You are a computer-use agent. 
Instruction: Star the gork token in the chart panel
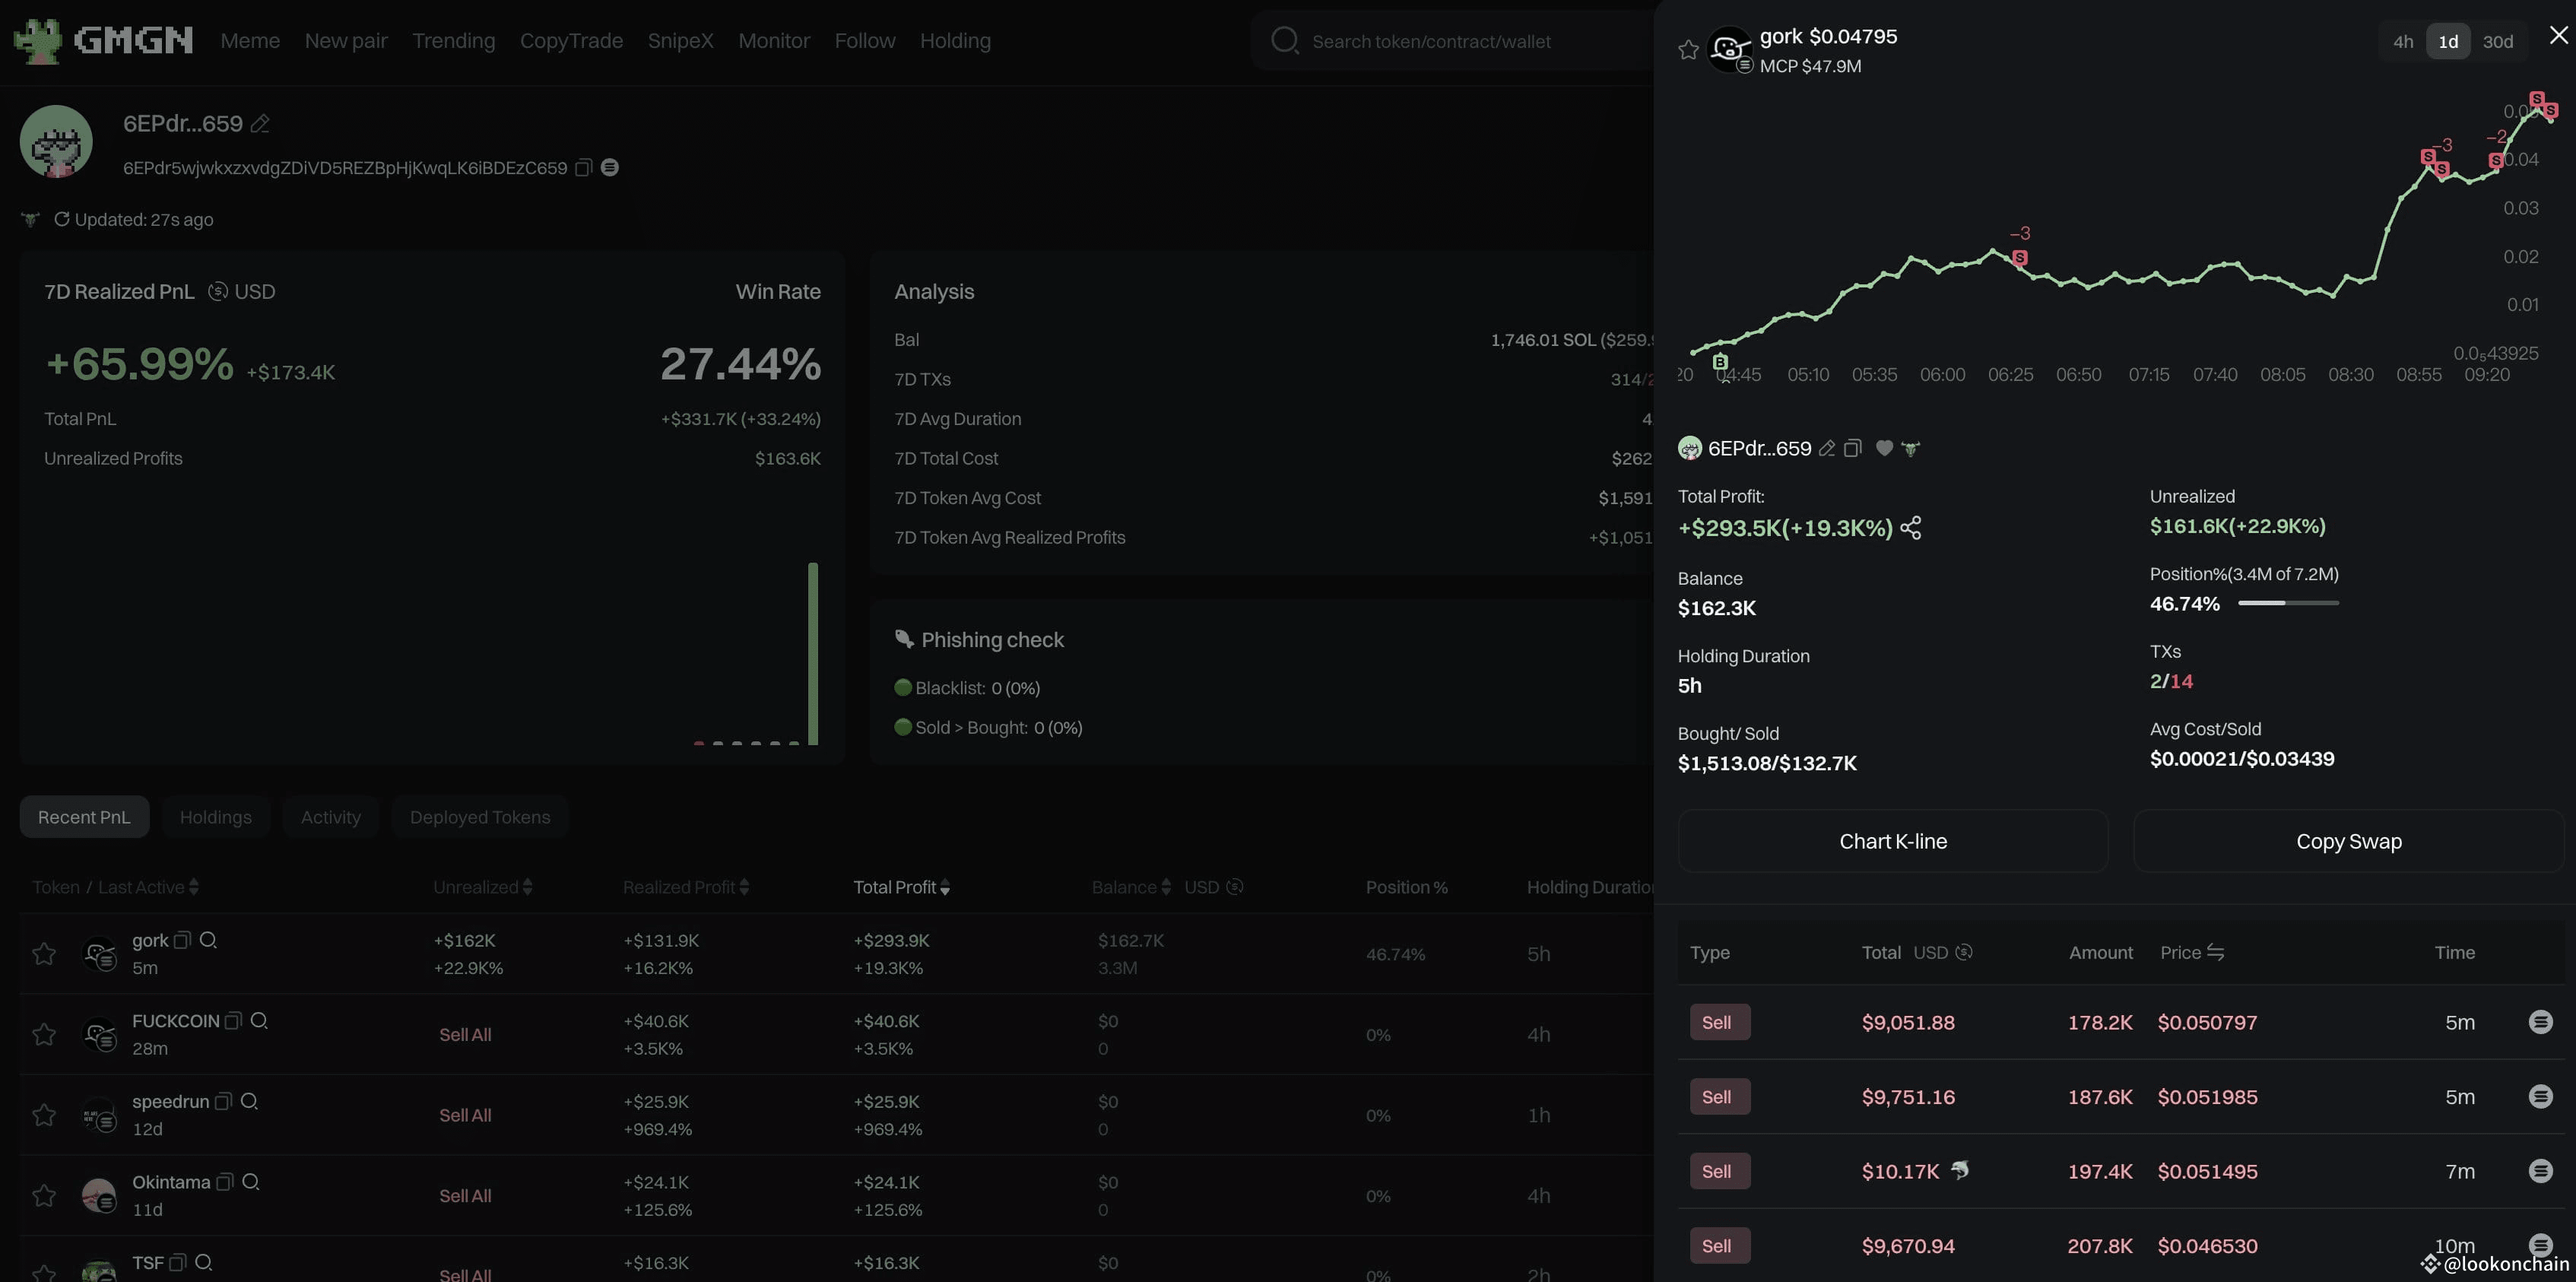(x=1688, y=49)
